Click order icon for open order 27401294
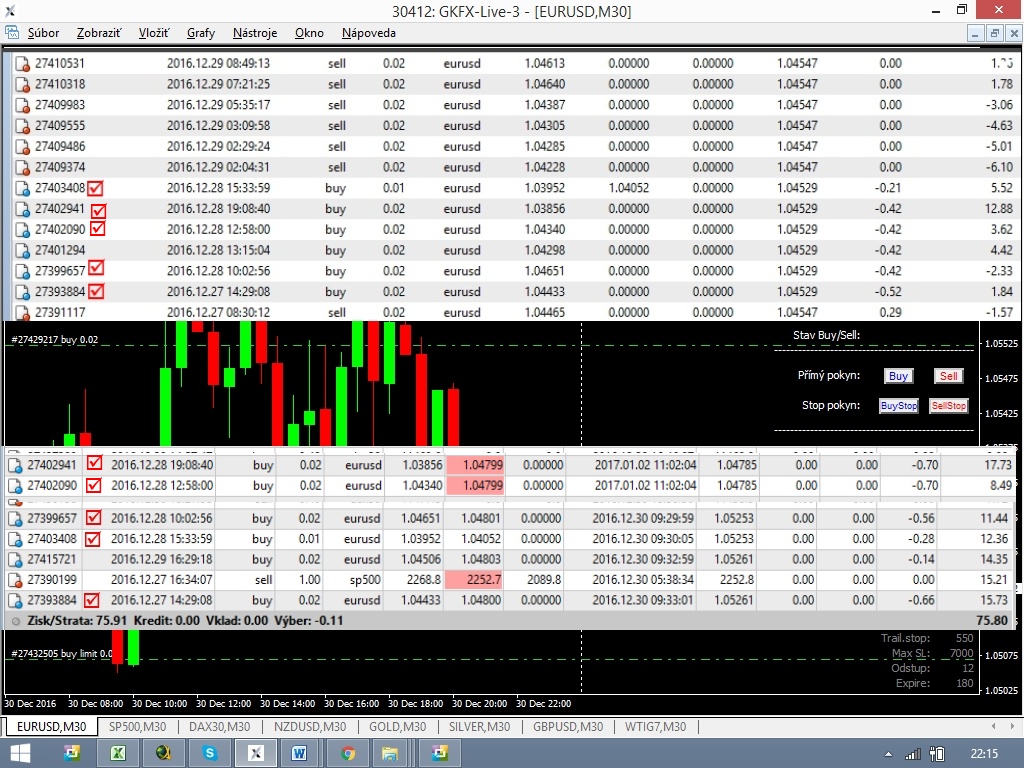1024x768 pixels. [22, 251]
